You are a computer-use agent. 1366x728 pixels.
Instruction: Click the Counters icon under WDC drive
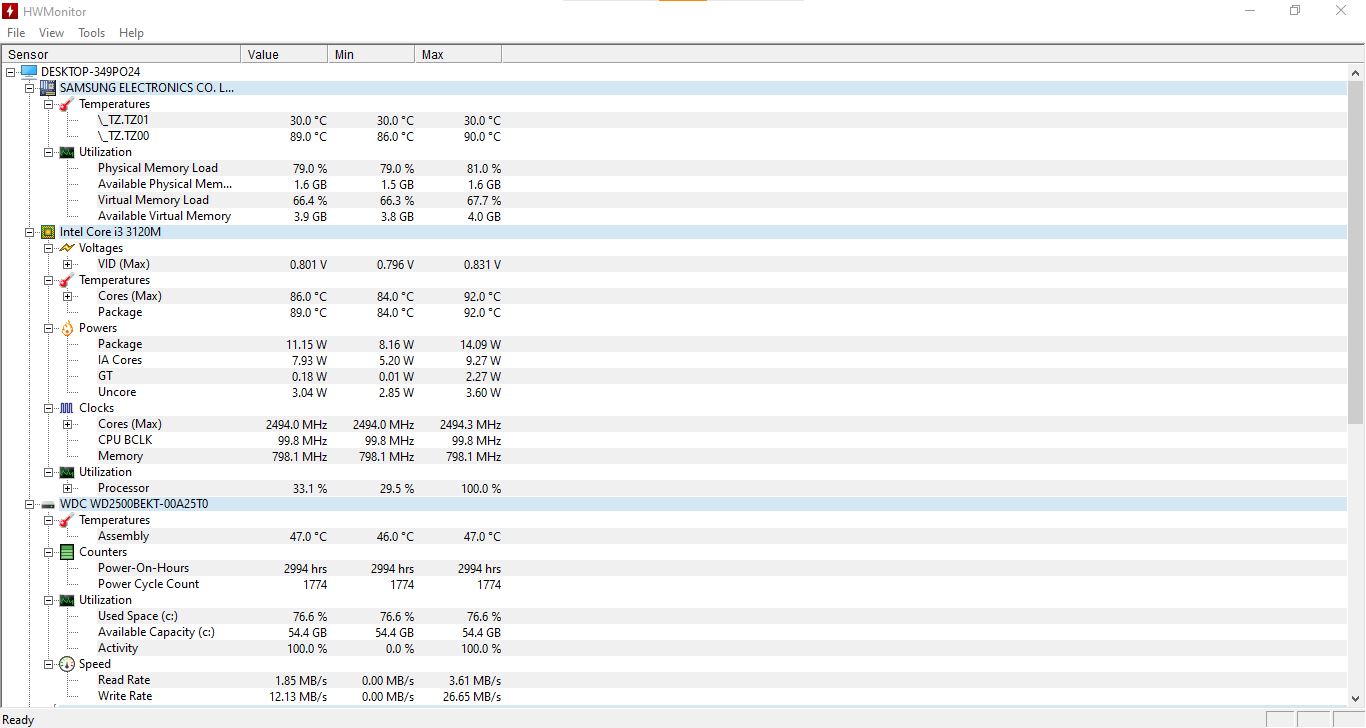click(x=66, y=552)
